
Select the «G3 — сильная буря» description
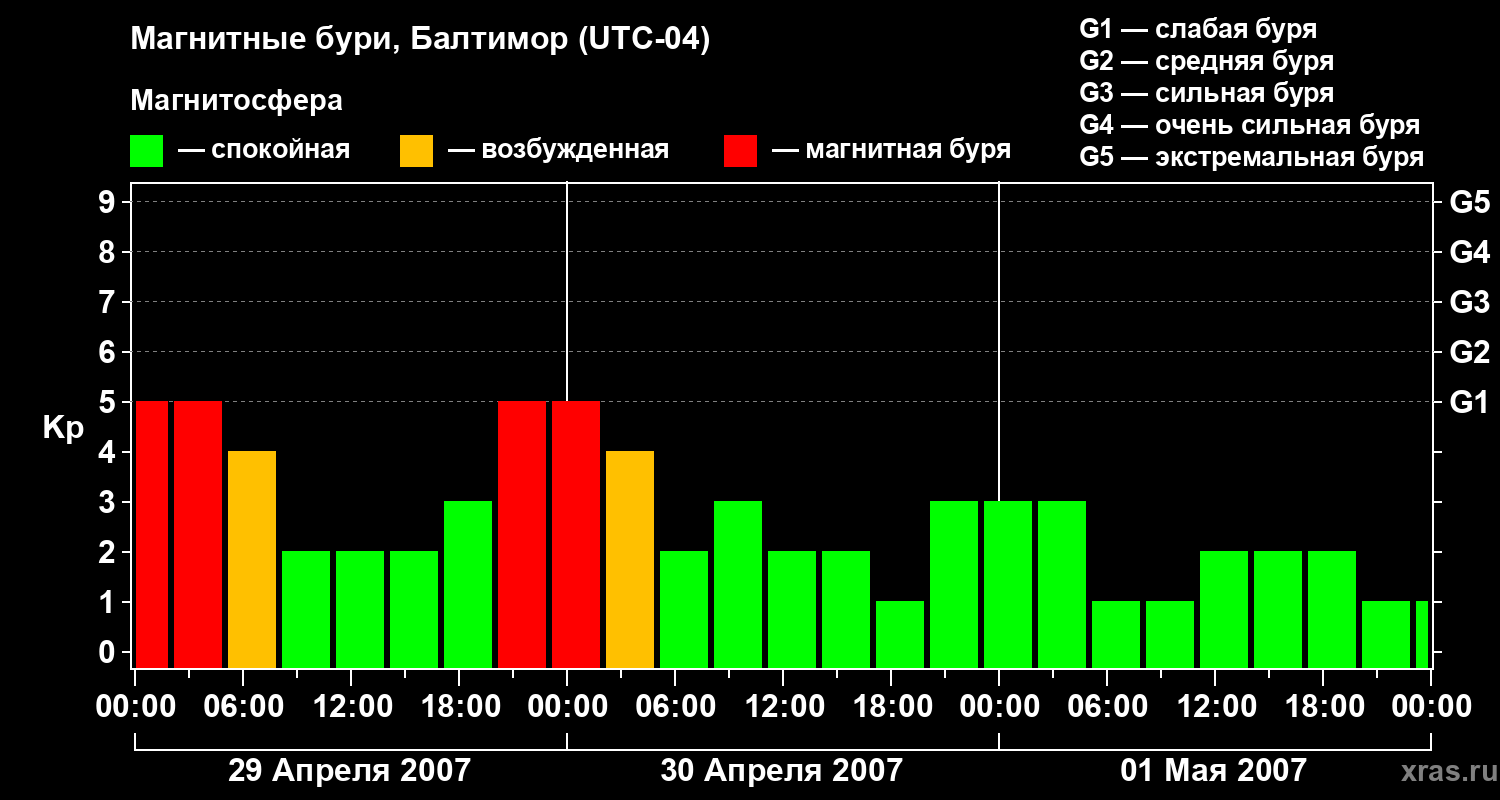1206,93
